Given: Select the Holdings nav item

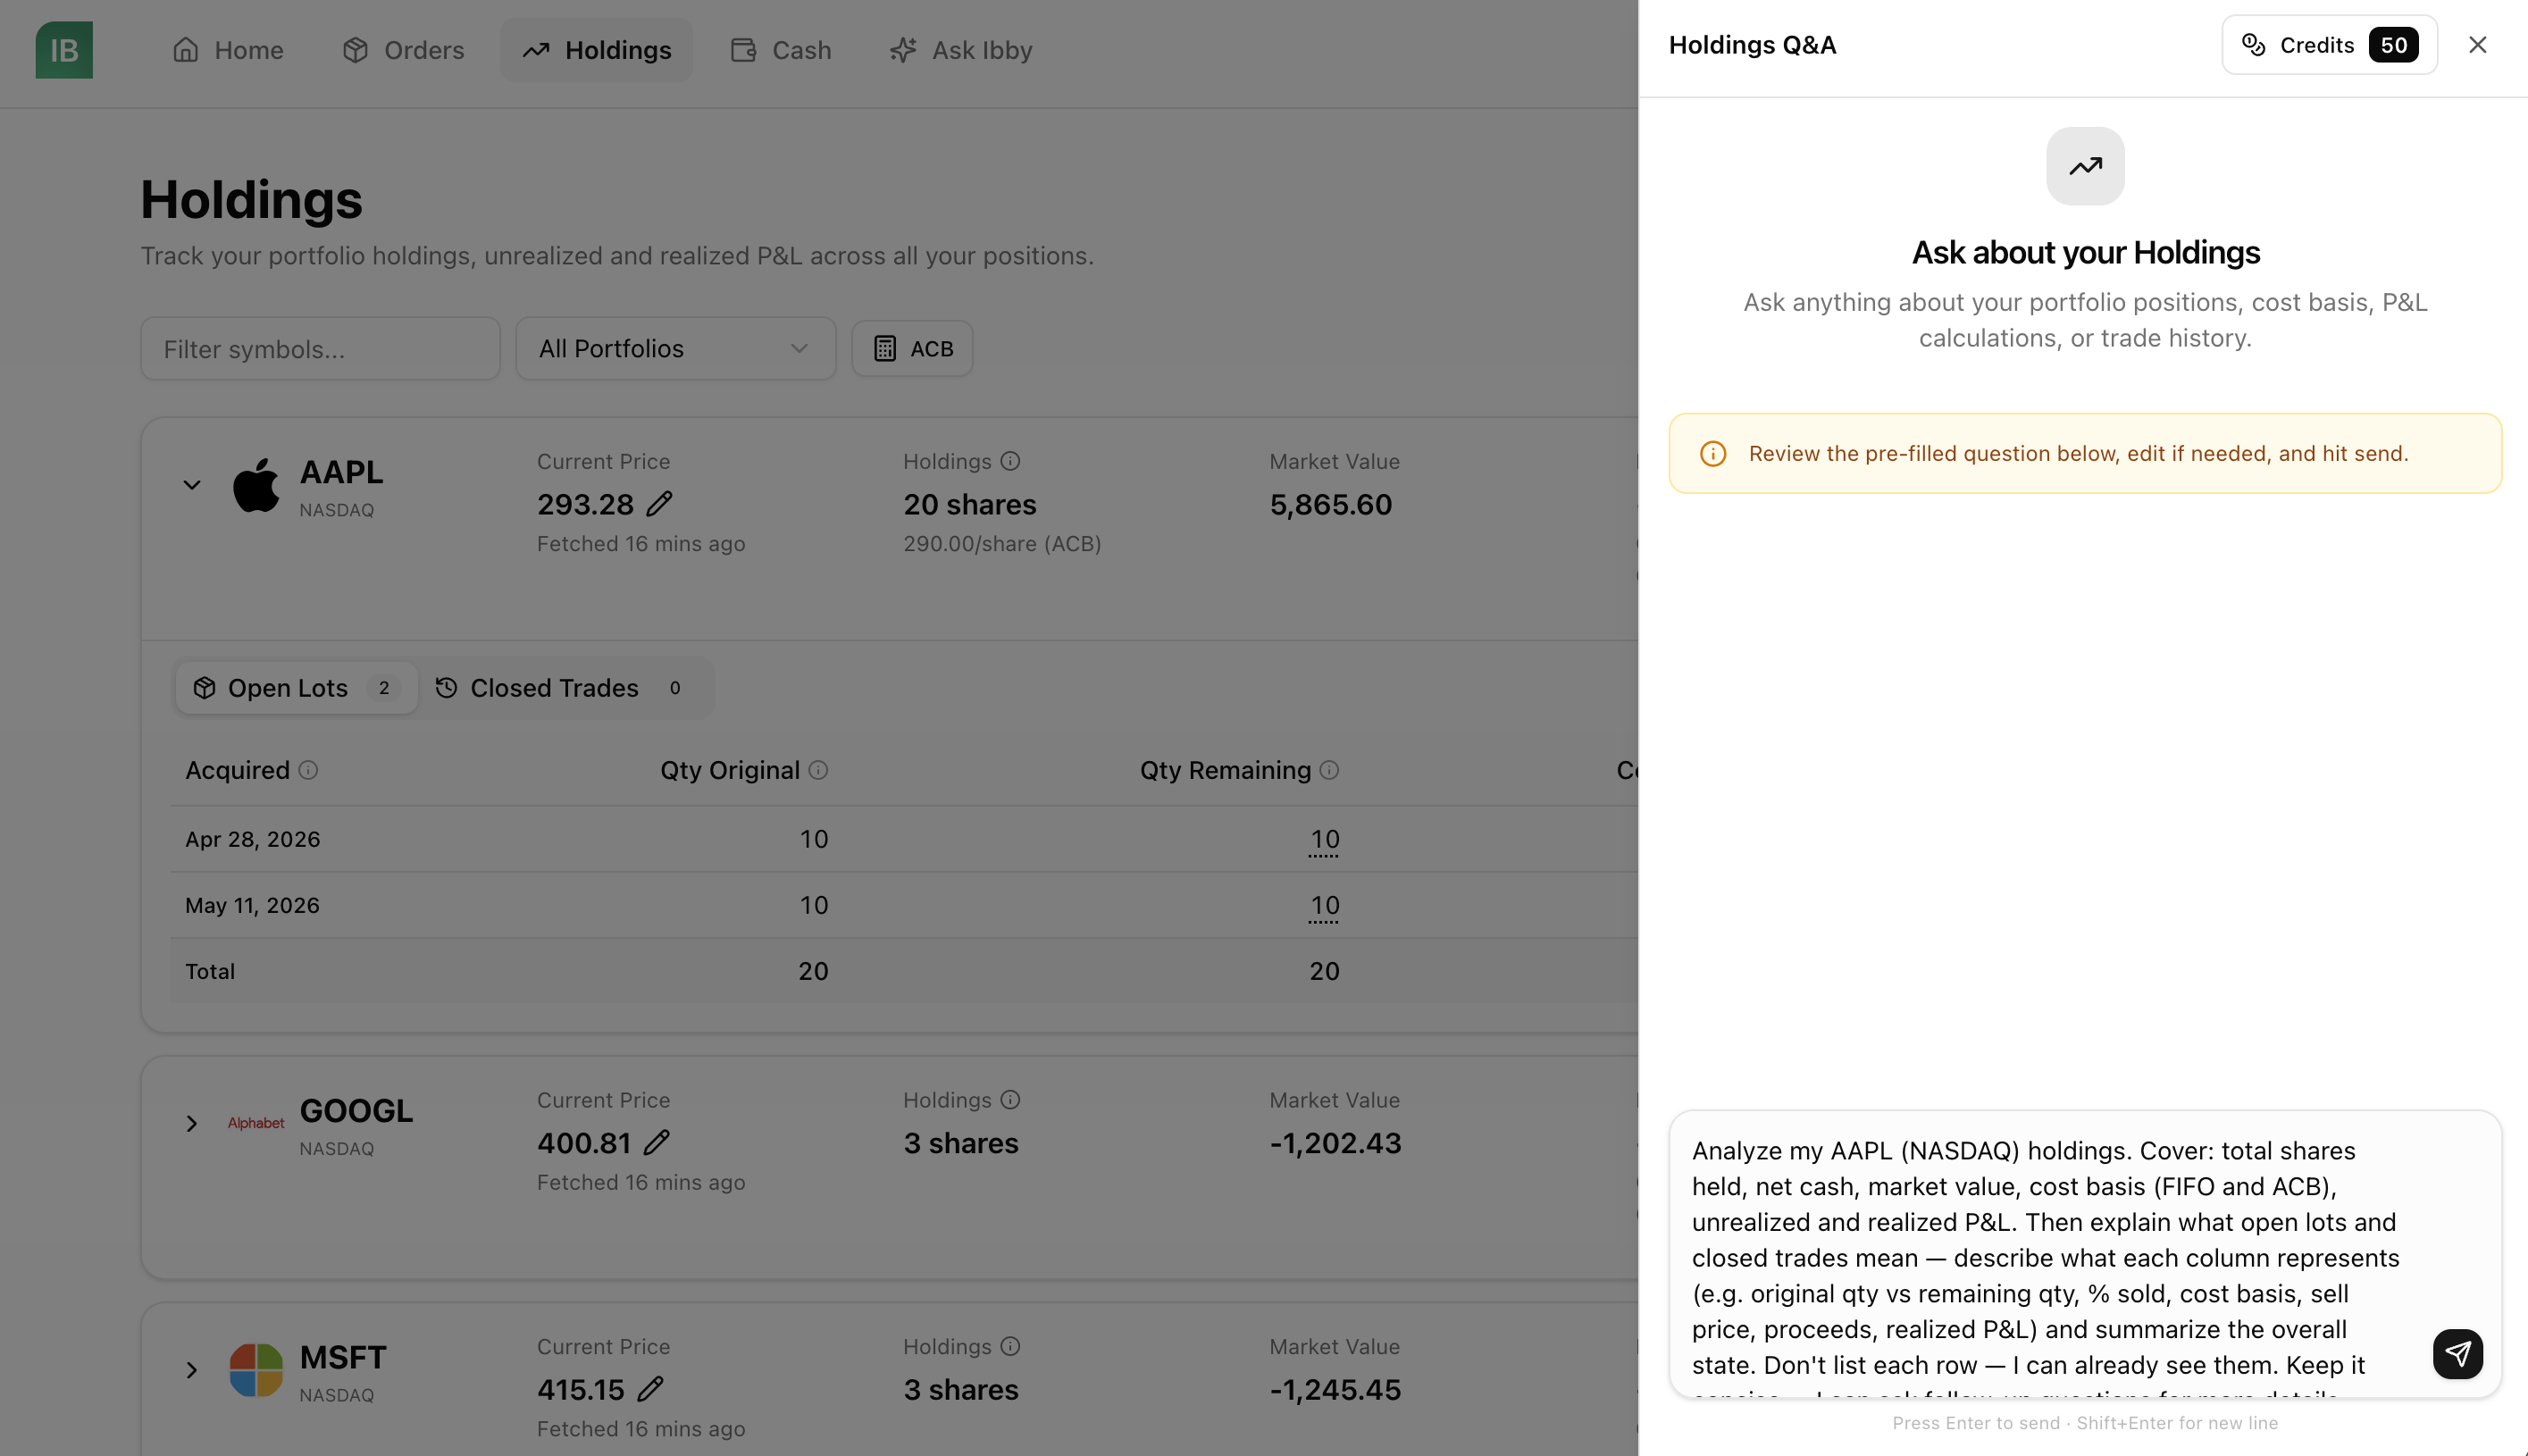Looking at the screenshot, I should coord(597,50).
